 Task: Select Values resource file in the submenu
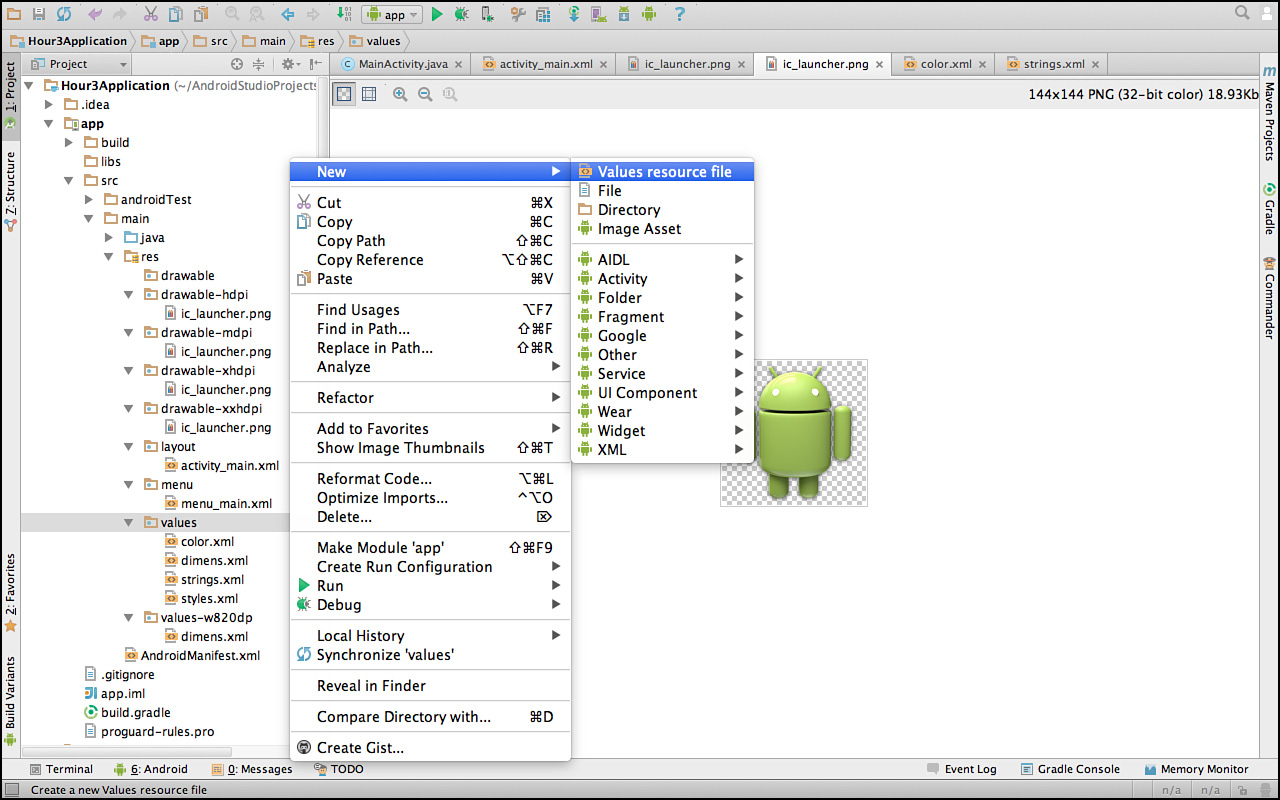tap(662, 172)
